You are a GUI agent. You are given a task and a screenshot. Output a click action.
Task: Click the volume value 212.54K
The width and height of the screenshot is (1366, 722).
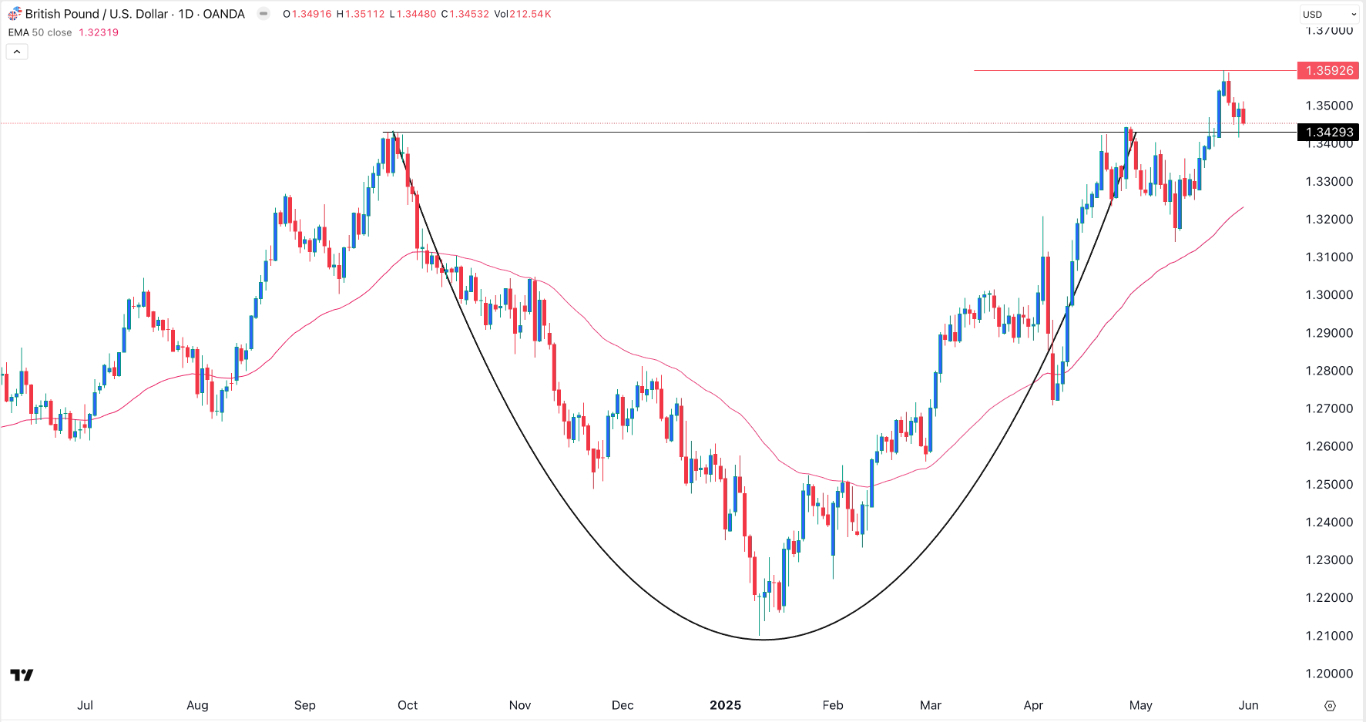(x=532, y=14)
